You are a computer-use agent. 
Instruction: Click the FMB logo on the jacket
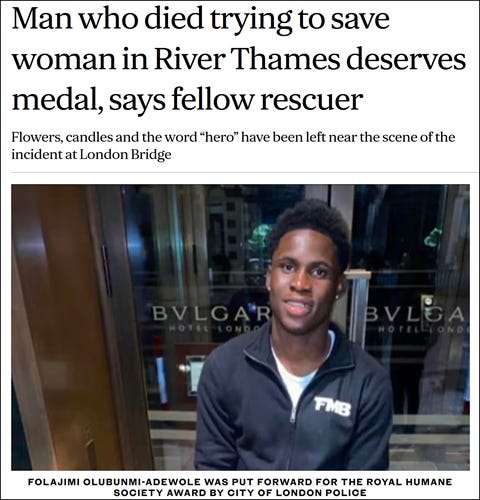point(332,407)
